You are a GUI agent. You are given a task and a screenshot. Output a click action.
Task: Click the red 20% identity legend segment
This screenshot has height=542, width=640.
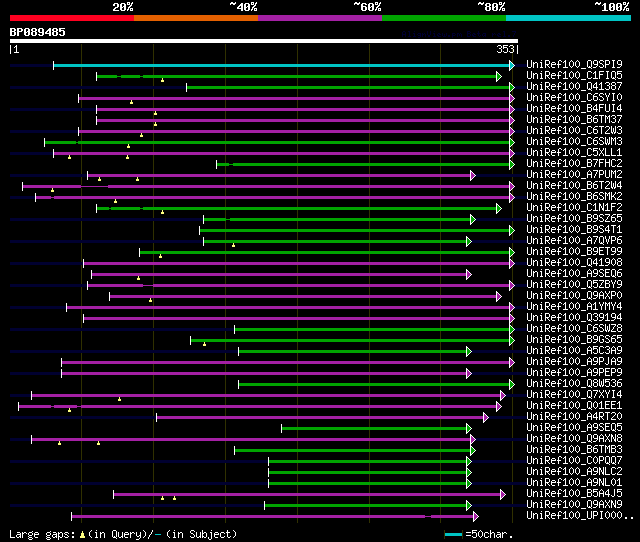tap(72, 18)
